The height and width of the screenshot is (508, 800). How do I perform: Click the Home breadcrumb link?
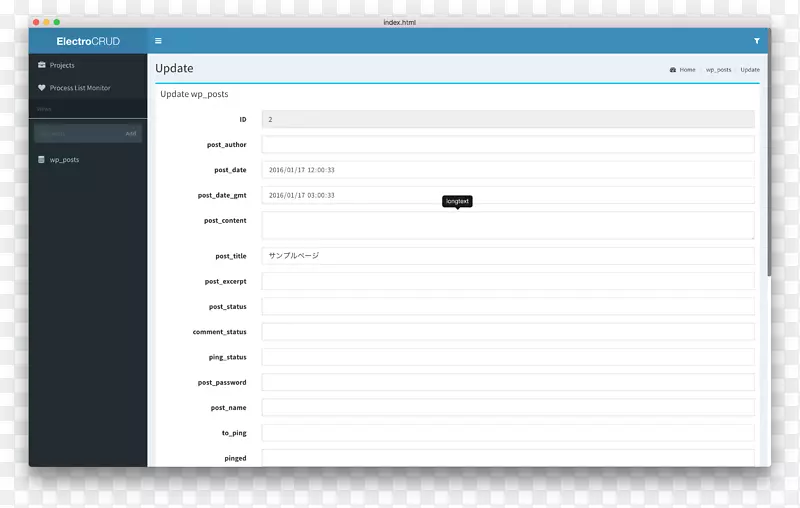[687, 70]
